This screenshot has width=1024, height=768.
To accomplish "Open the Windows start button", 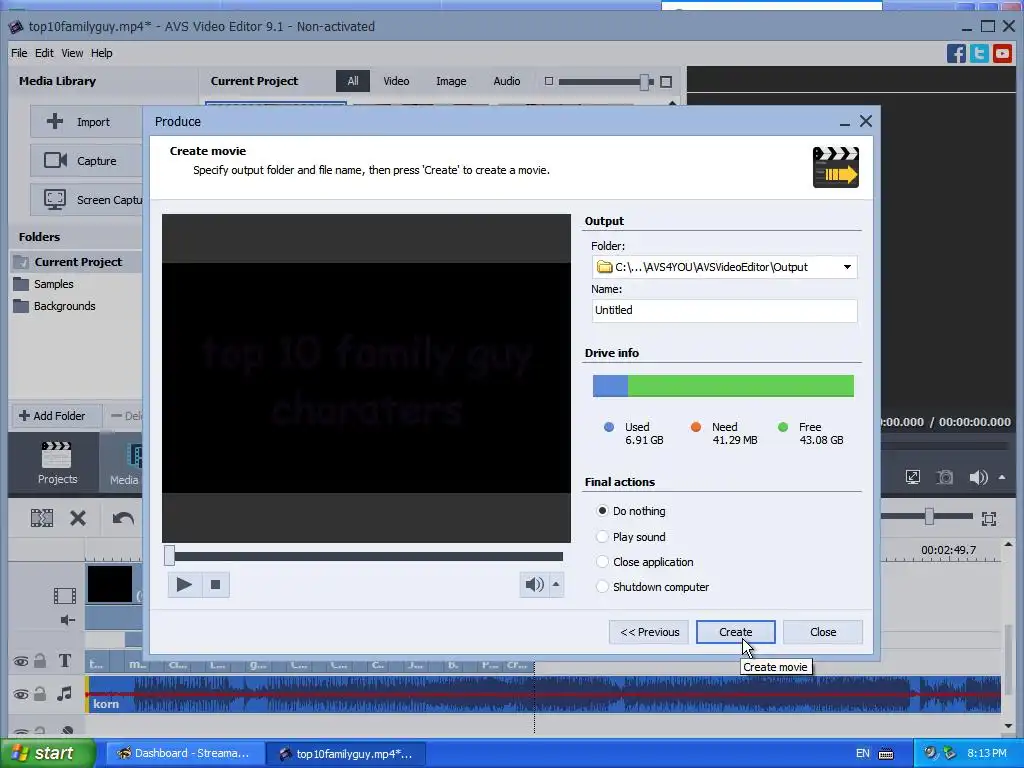I will point(48,753).
